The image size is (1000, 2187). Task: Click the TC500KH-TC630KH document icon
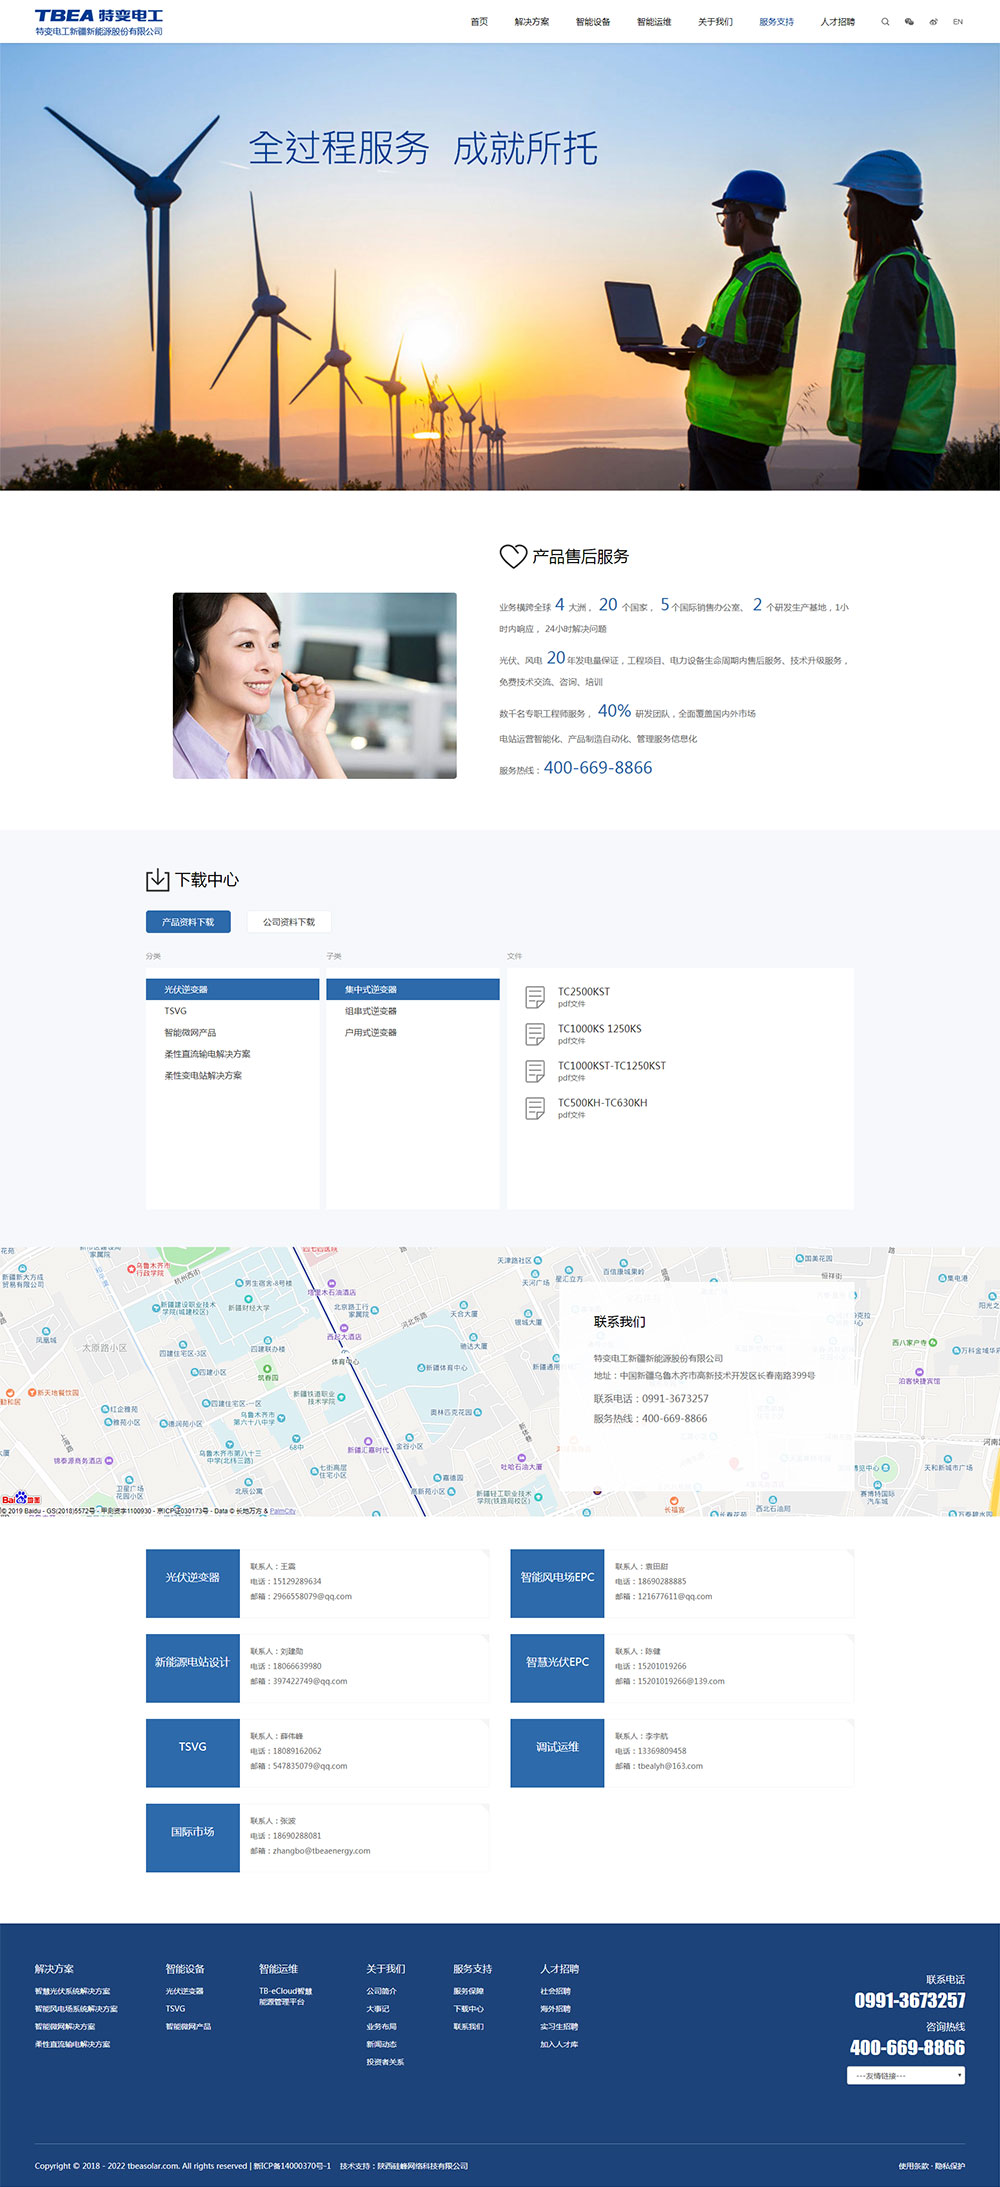coord(535,1108)
